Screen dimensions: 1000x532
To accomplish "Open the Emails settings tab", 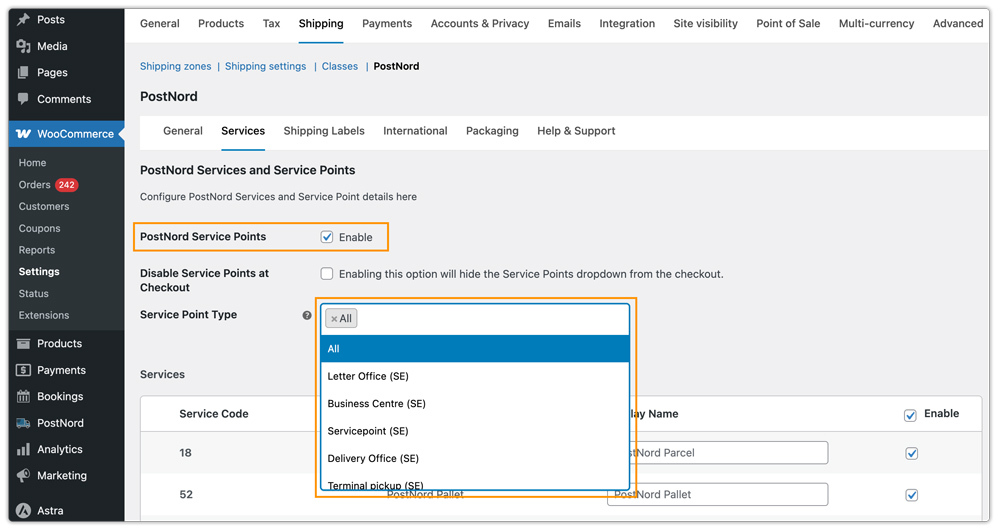I will (x=564, y=24).
